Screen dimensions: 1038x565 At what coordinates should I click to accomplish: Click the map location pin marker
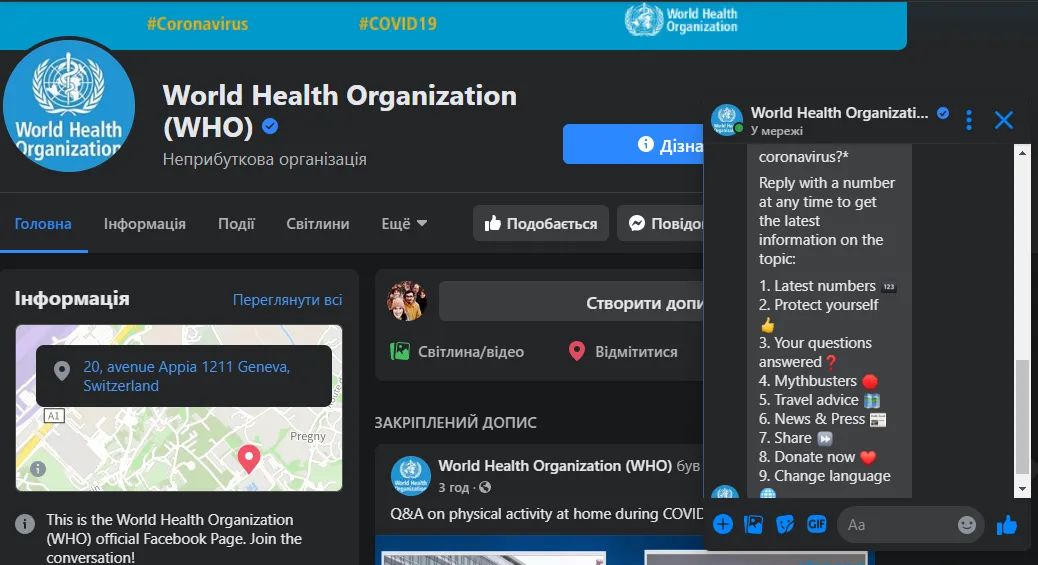pyautogui.click(x=248, y=459)
